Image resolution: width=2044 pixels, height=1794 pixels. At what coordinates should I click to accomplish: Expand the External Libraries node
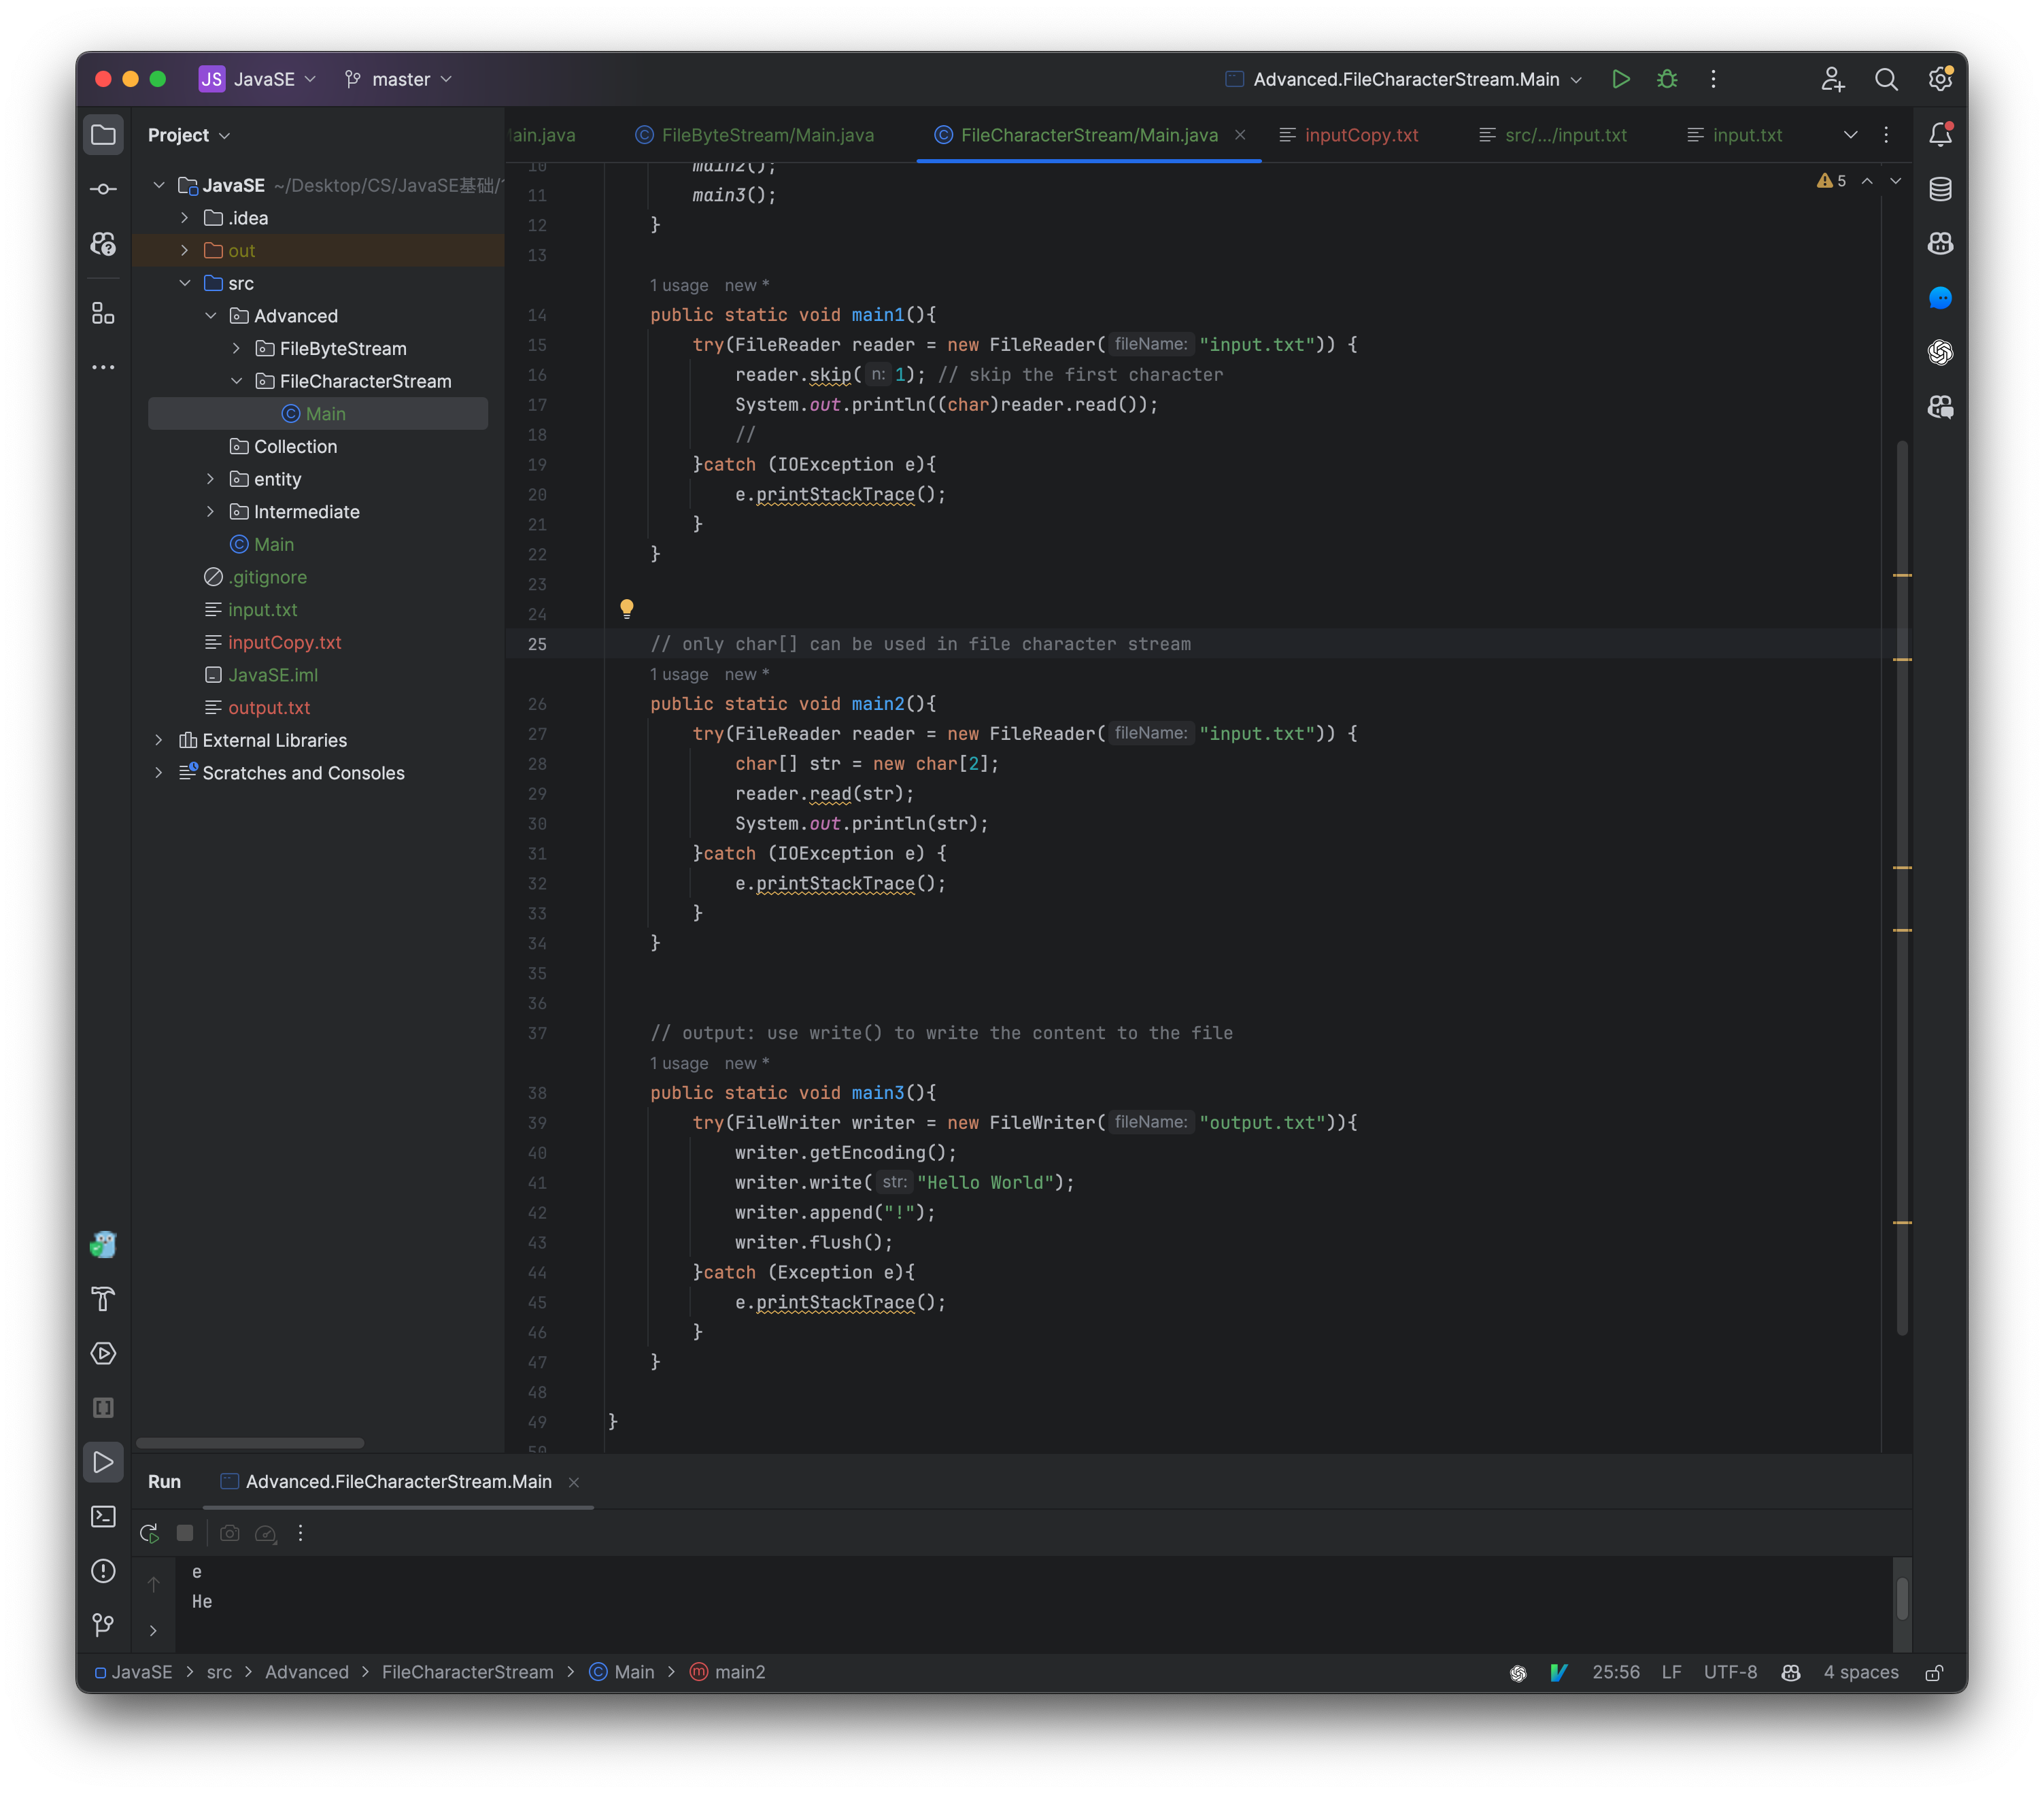coord(159,740)
